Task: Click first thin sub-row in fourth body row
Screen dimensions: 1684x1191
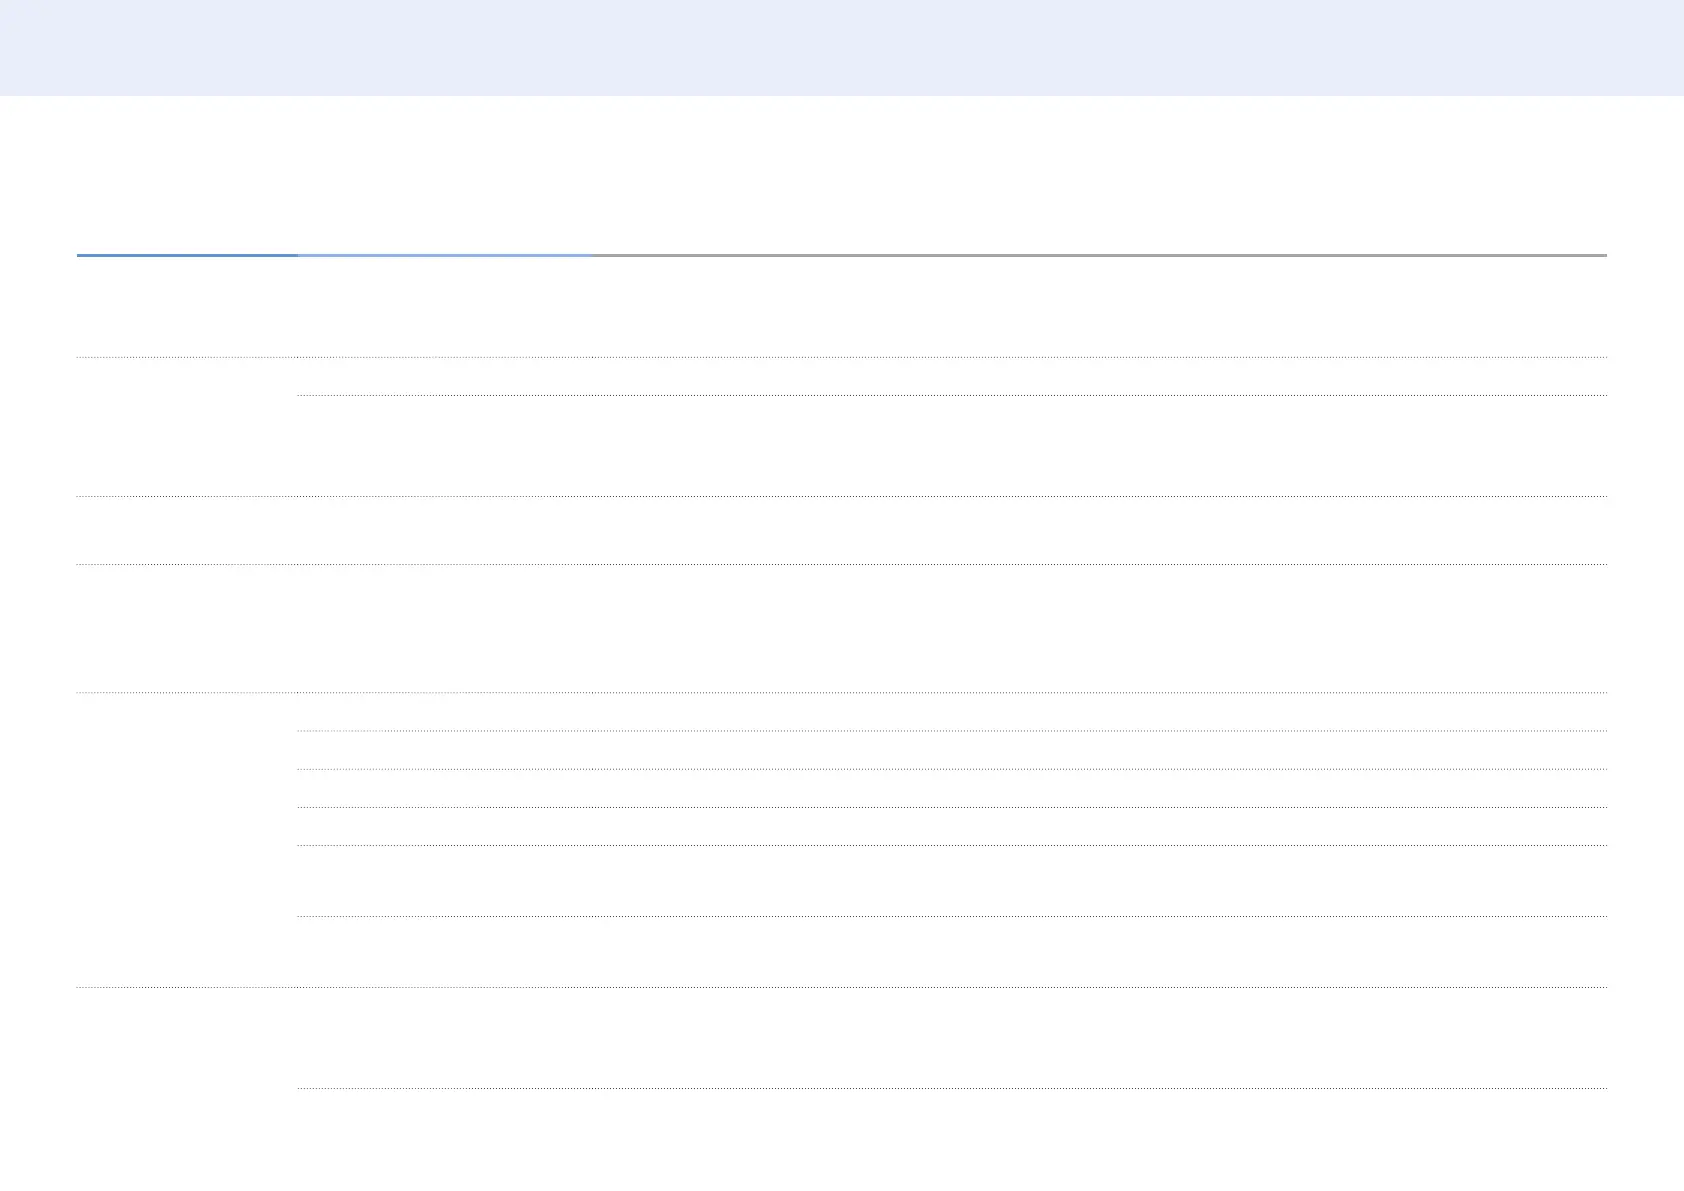Action: click(x=952, y=711)
